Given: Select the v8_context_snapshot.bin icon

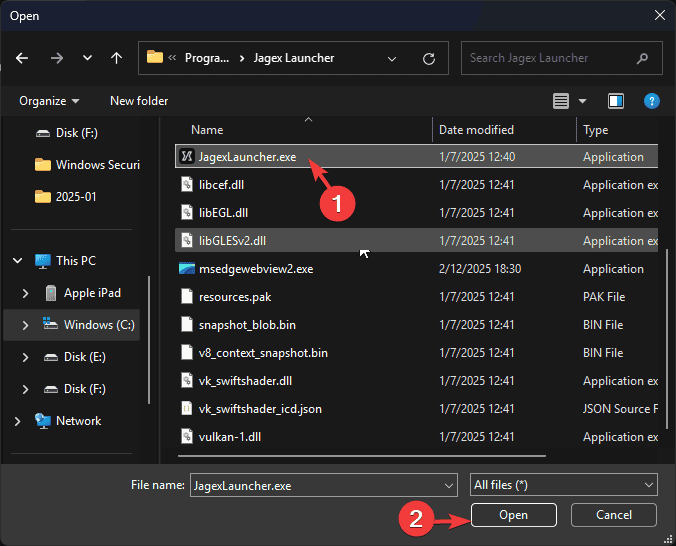Looking at the screenshot, I should [x=187, y=352].
